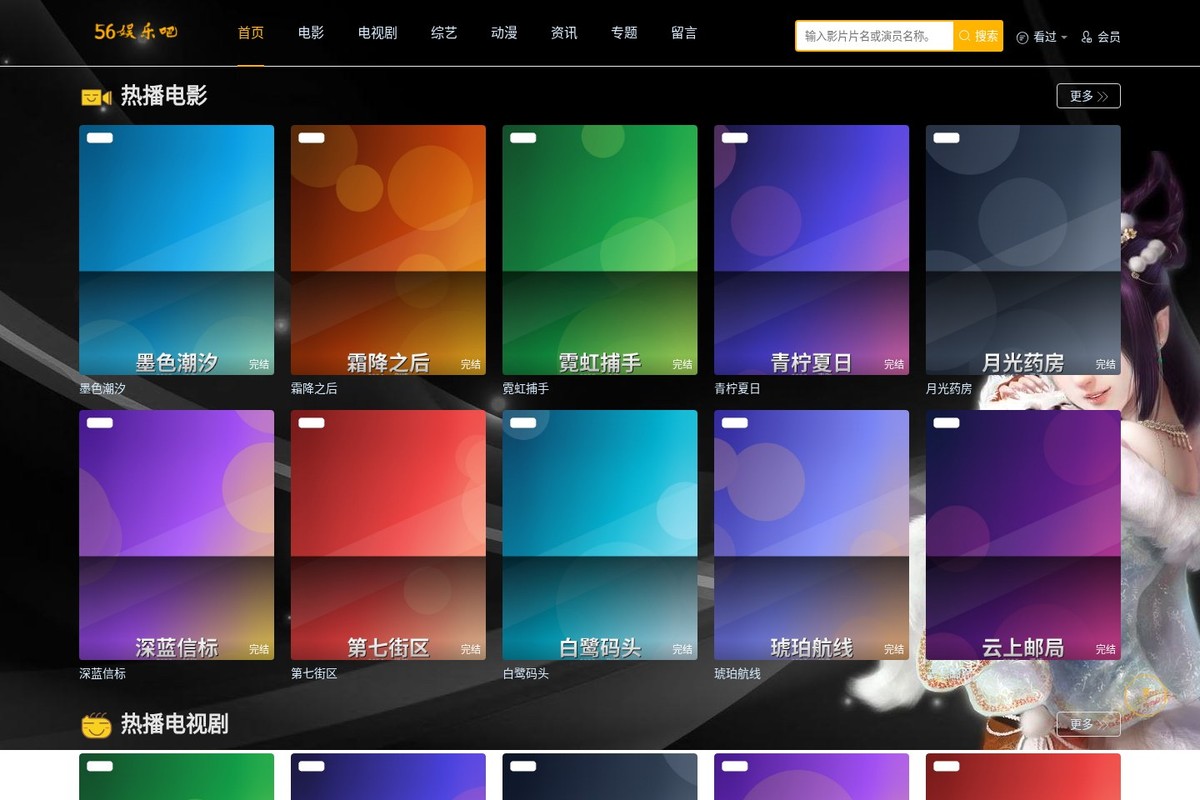Click the 霓虹捕手 title link below poster
This screenshot has height=800, width=1200.
[x=526, y=388]
